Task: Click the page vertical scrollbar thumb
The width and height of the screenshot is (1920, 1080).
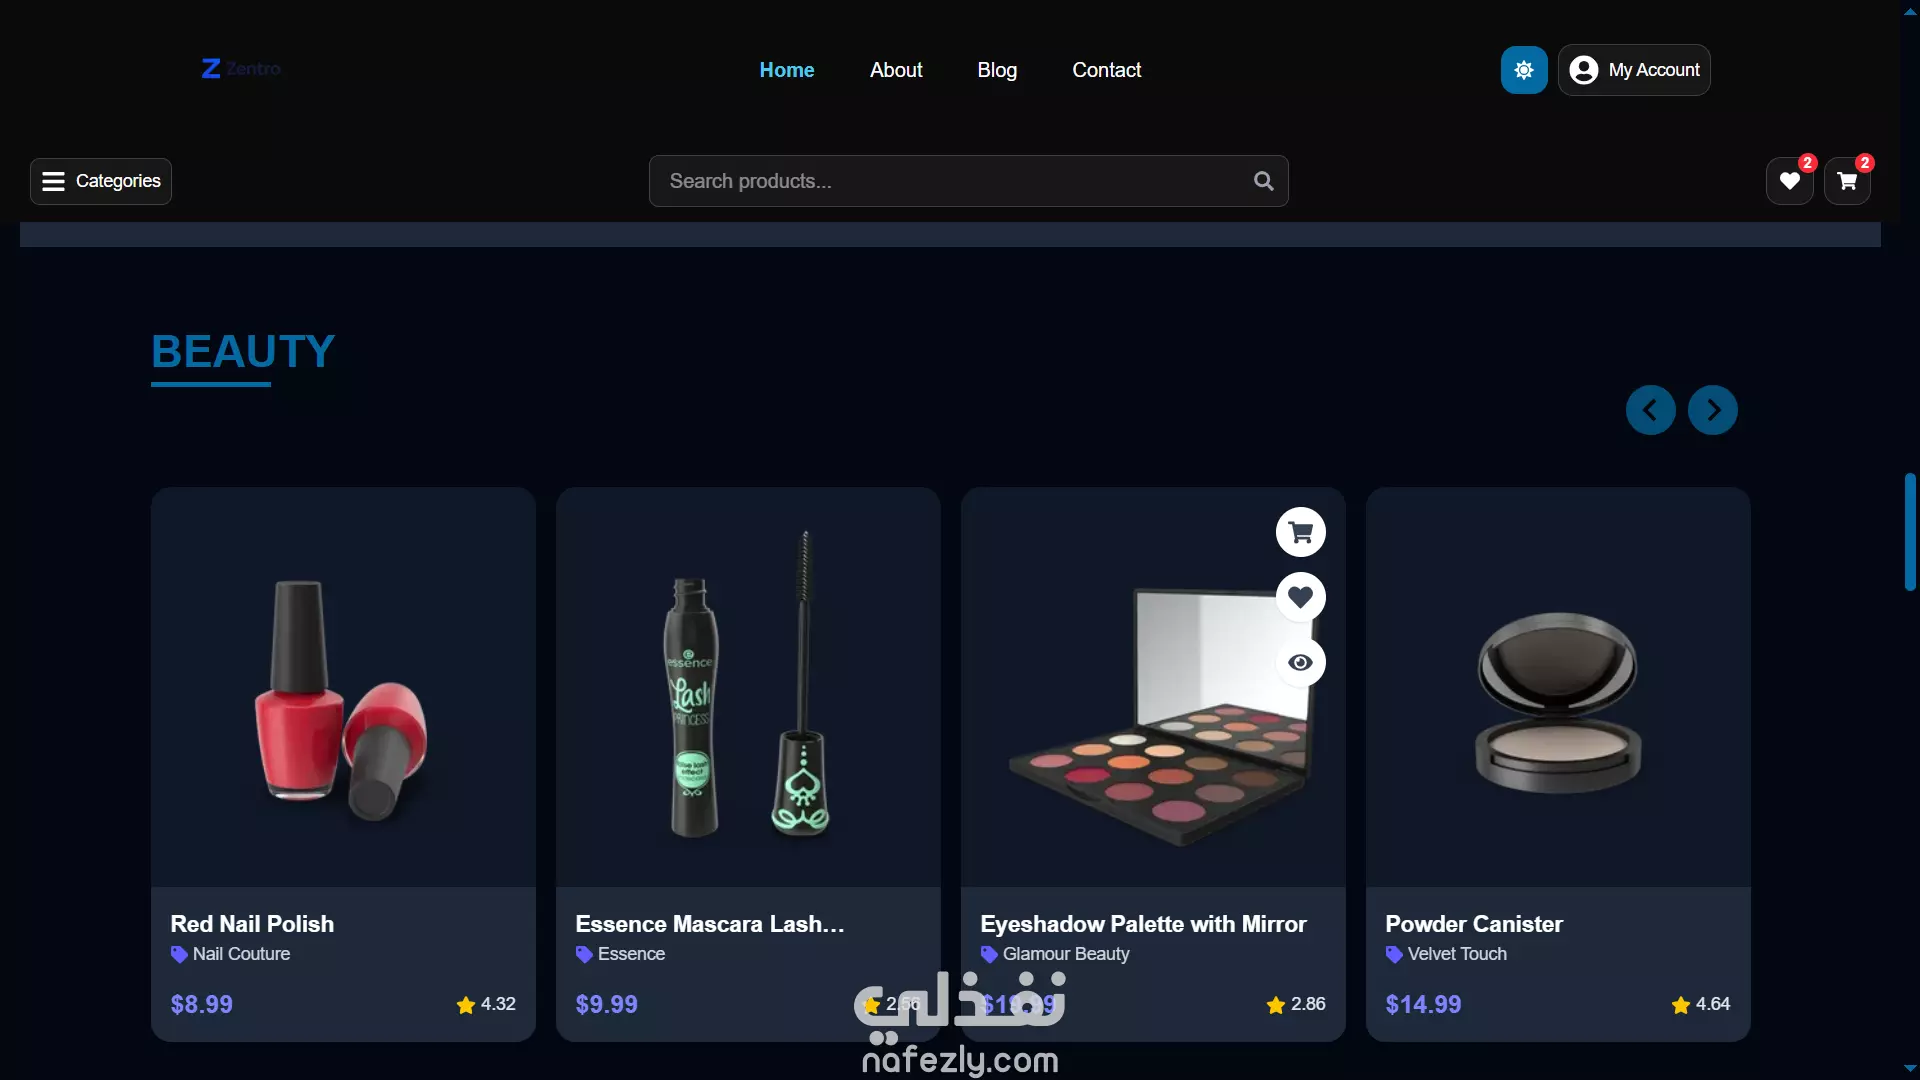Action: click(1910, 532)
